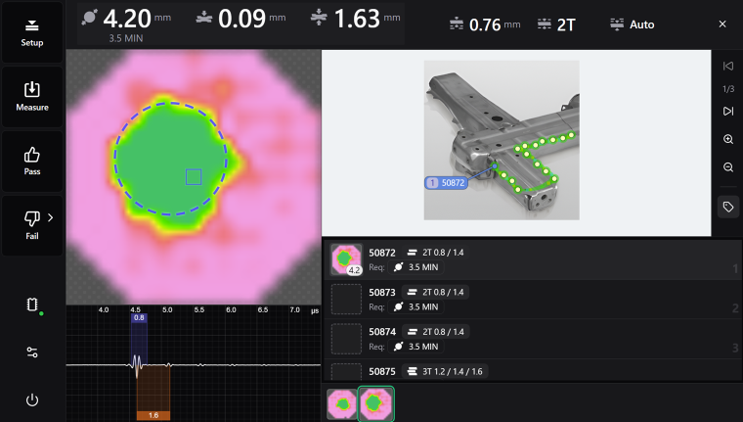The width and height of the screenshot is (743, 422).
Task: Click the probe device status icon
Action: 32,305
